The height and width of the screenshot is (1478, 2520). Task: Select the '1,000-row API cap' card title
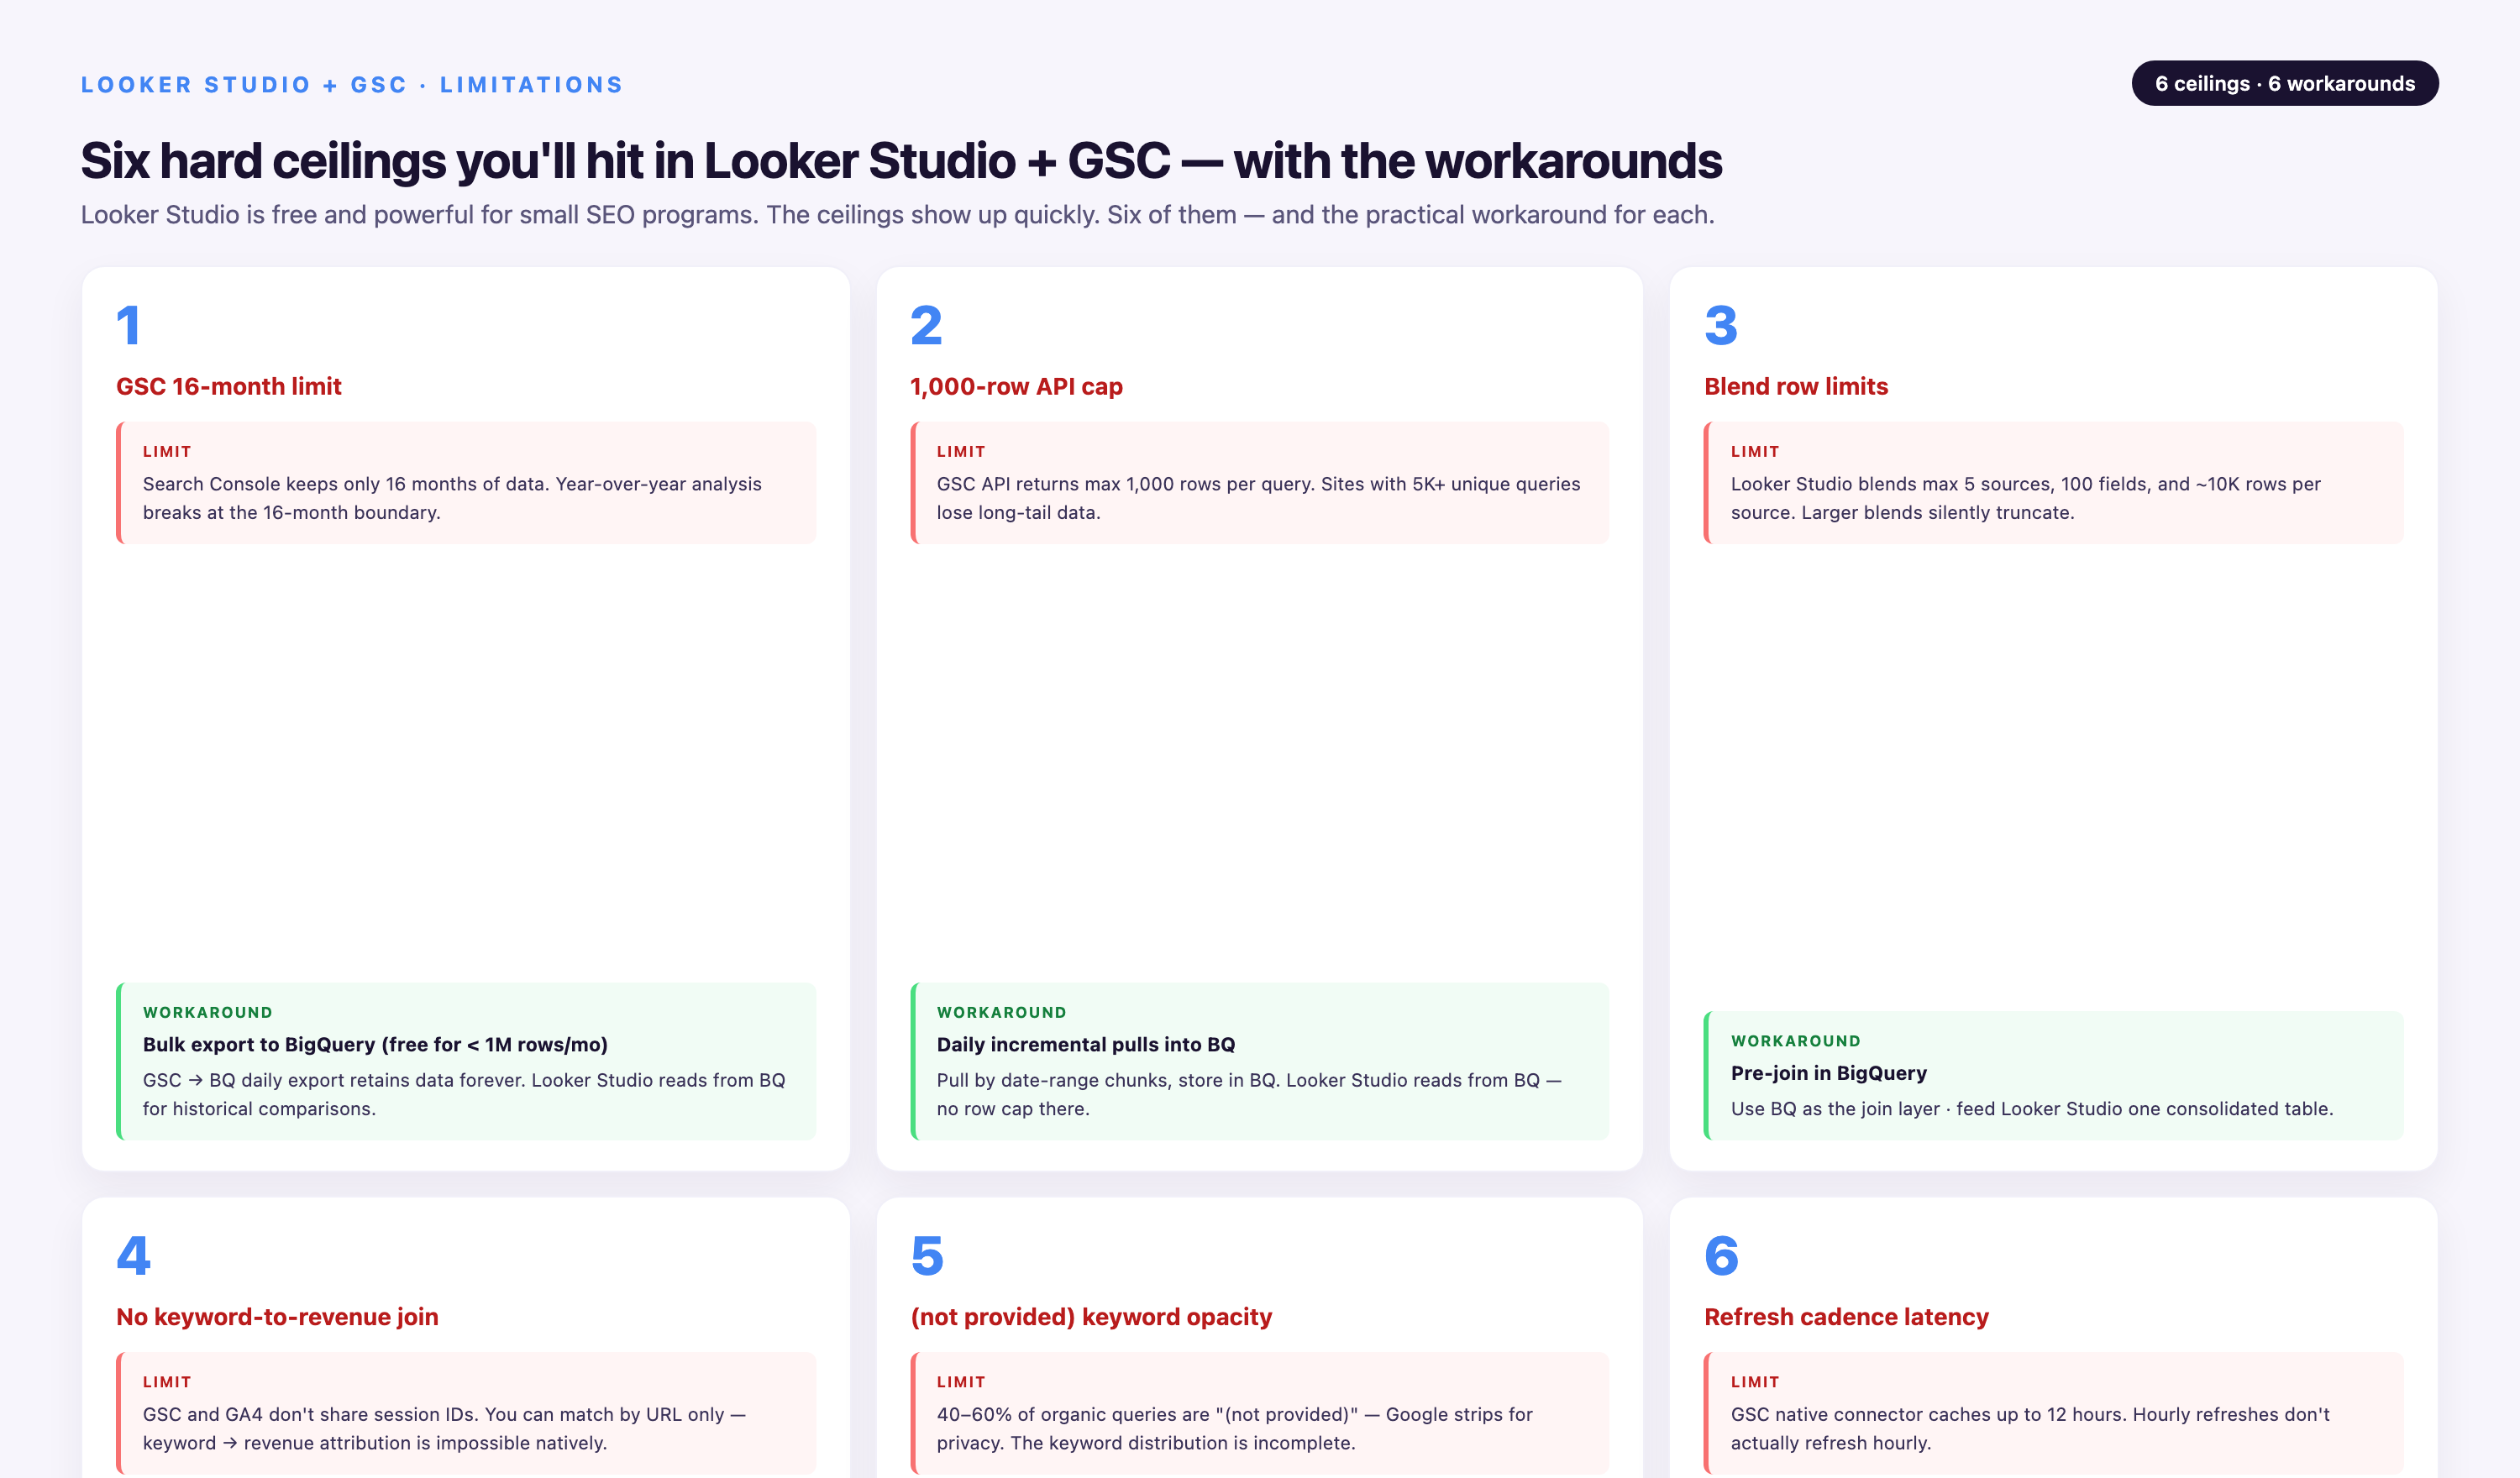coord(1016,386)
